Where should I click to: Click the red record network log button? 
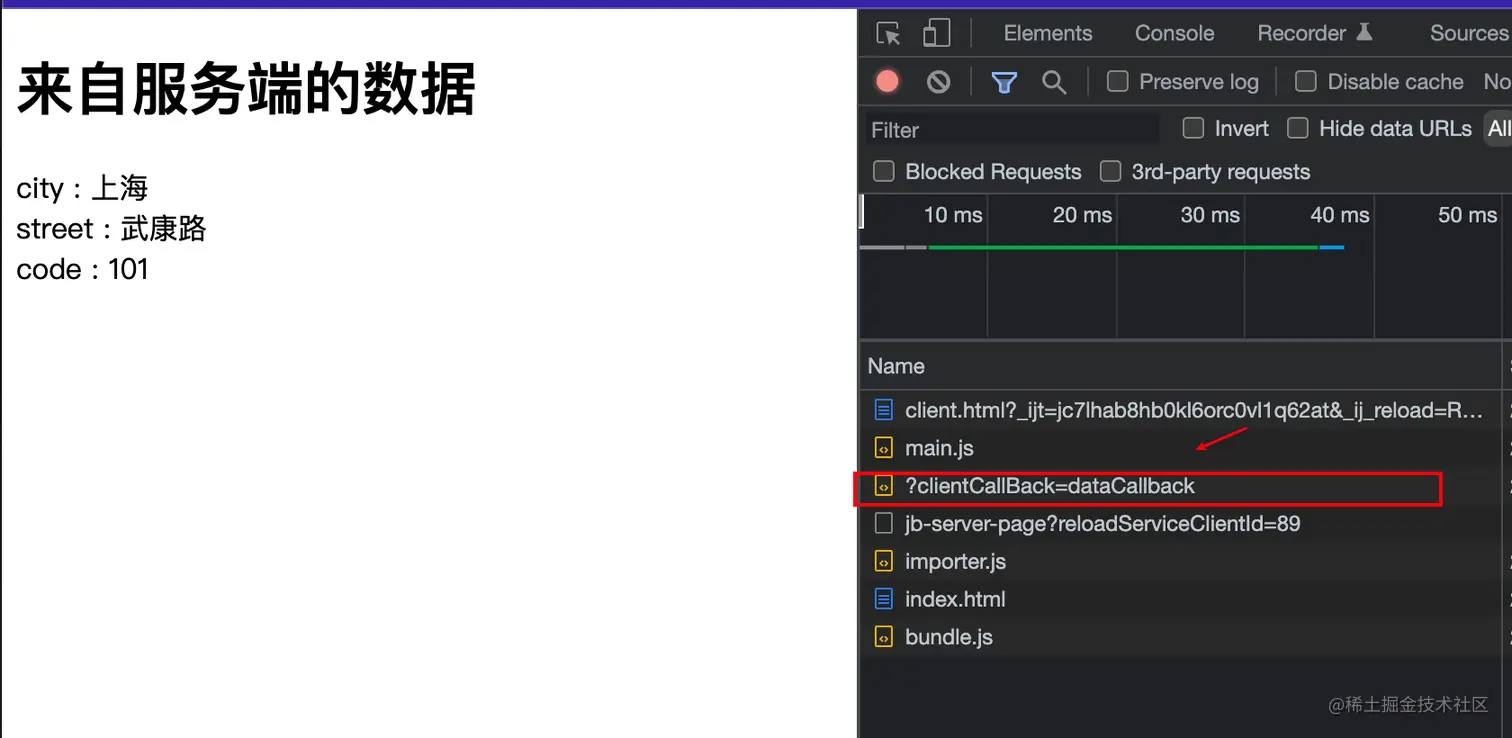click(886, 81)
